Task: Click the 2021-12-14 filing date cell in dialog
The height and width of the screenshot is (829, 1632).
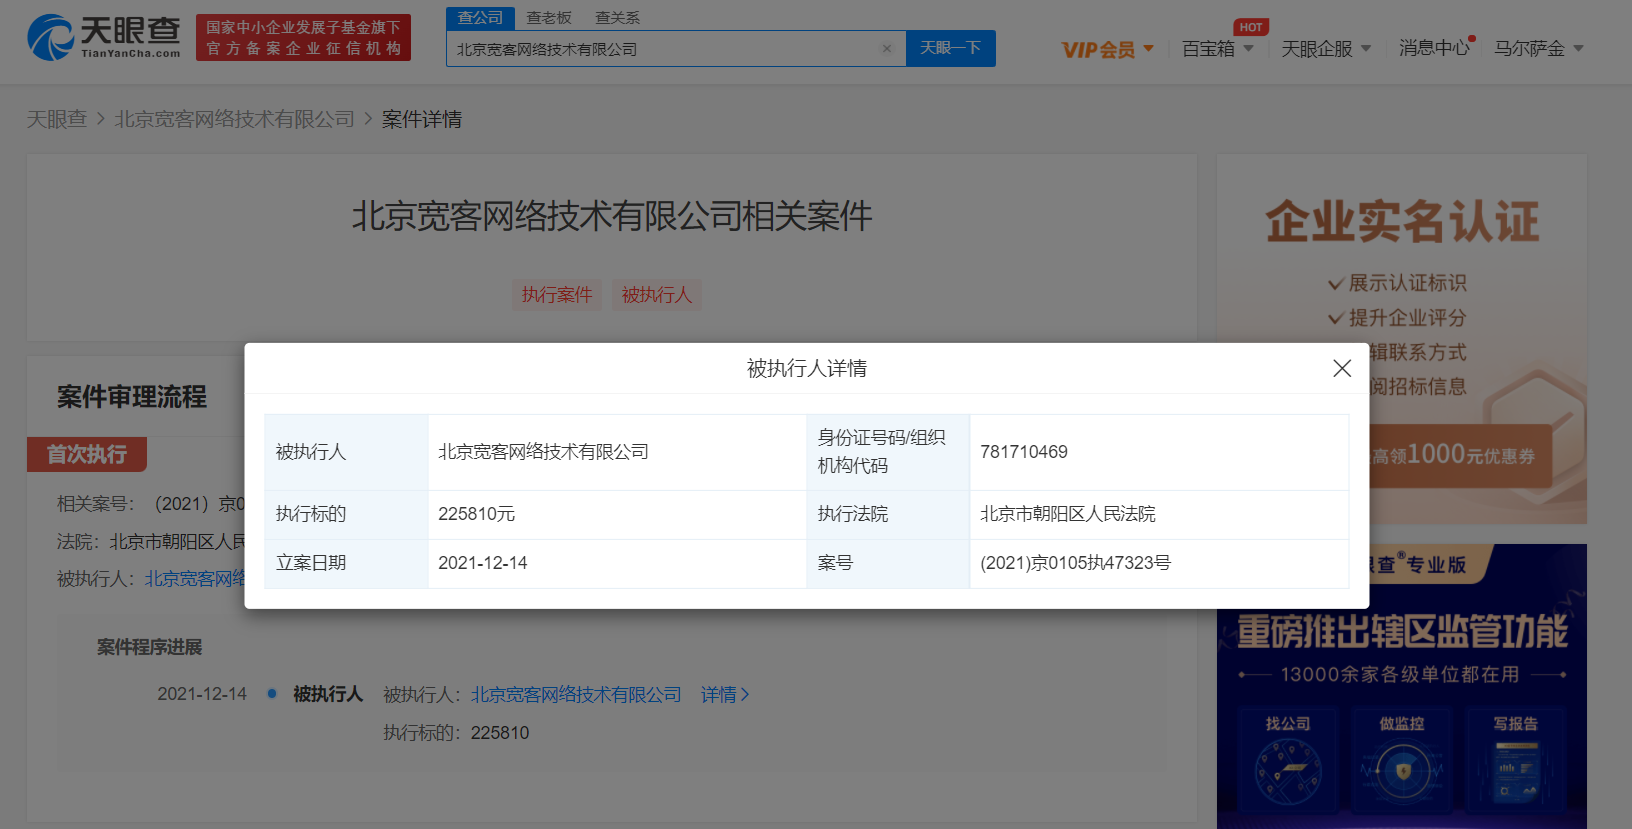Action: [x=617, y=563]
